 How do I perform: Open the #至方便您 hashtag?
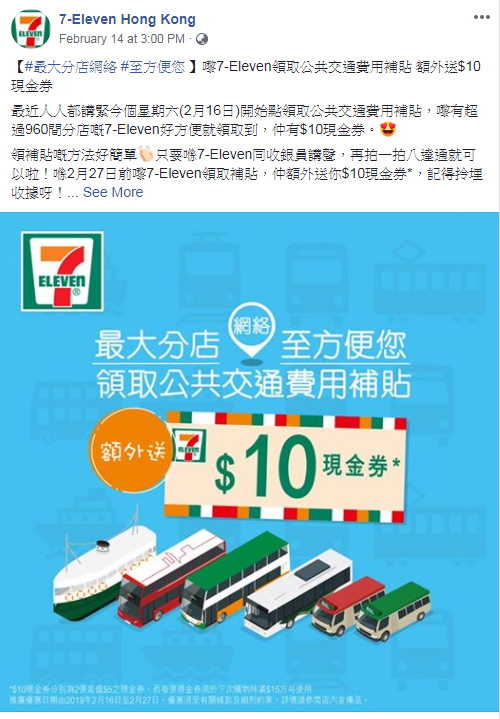tap(153, 67)
